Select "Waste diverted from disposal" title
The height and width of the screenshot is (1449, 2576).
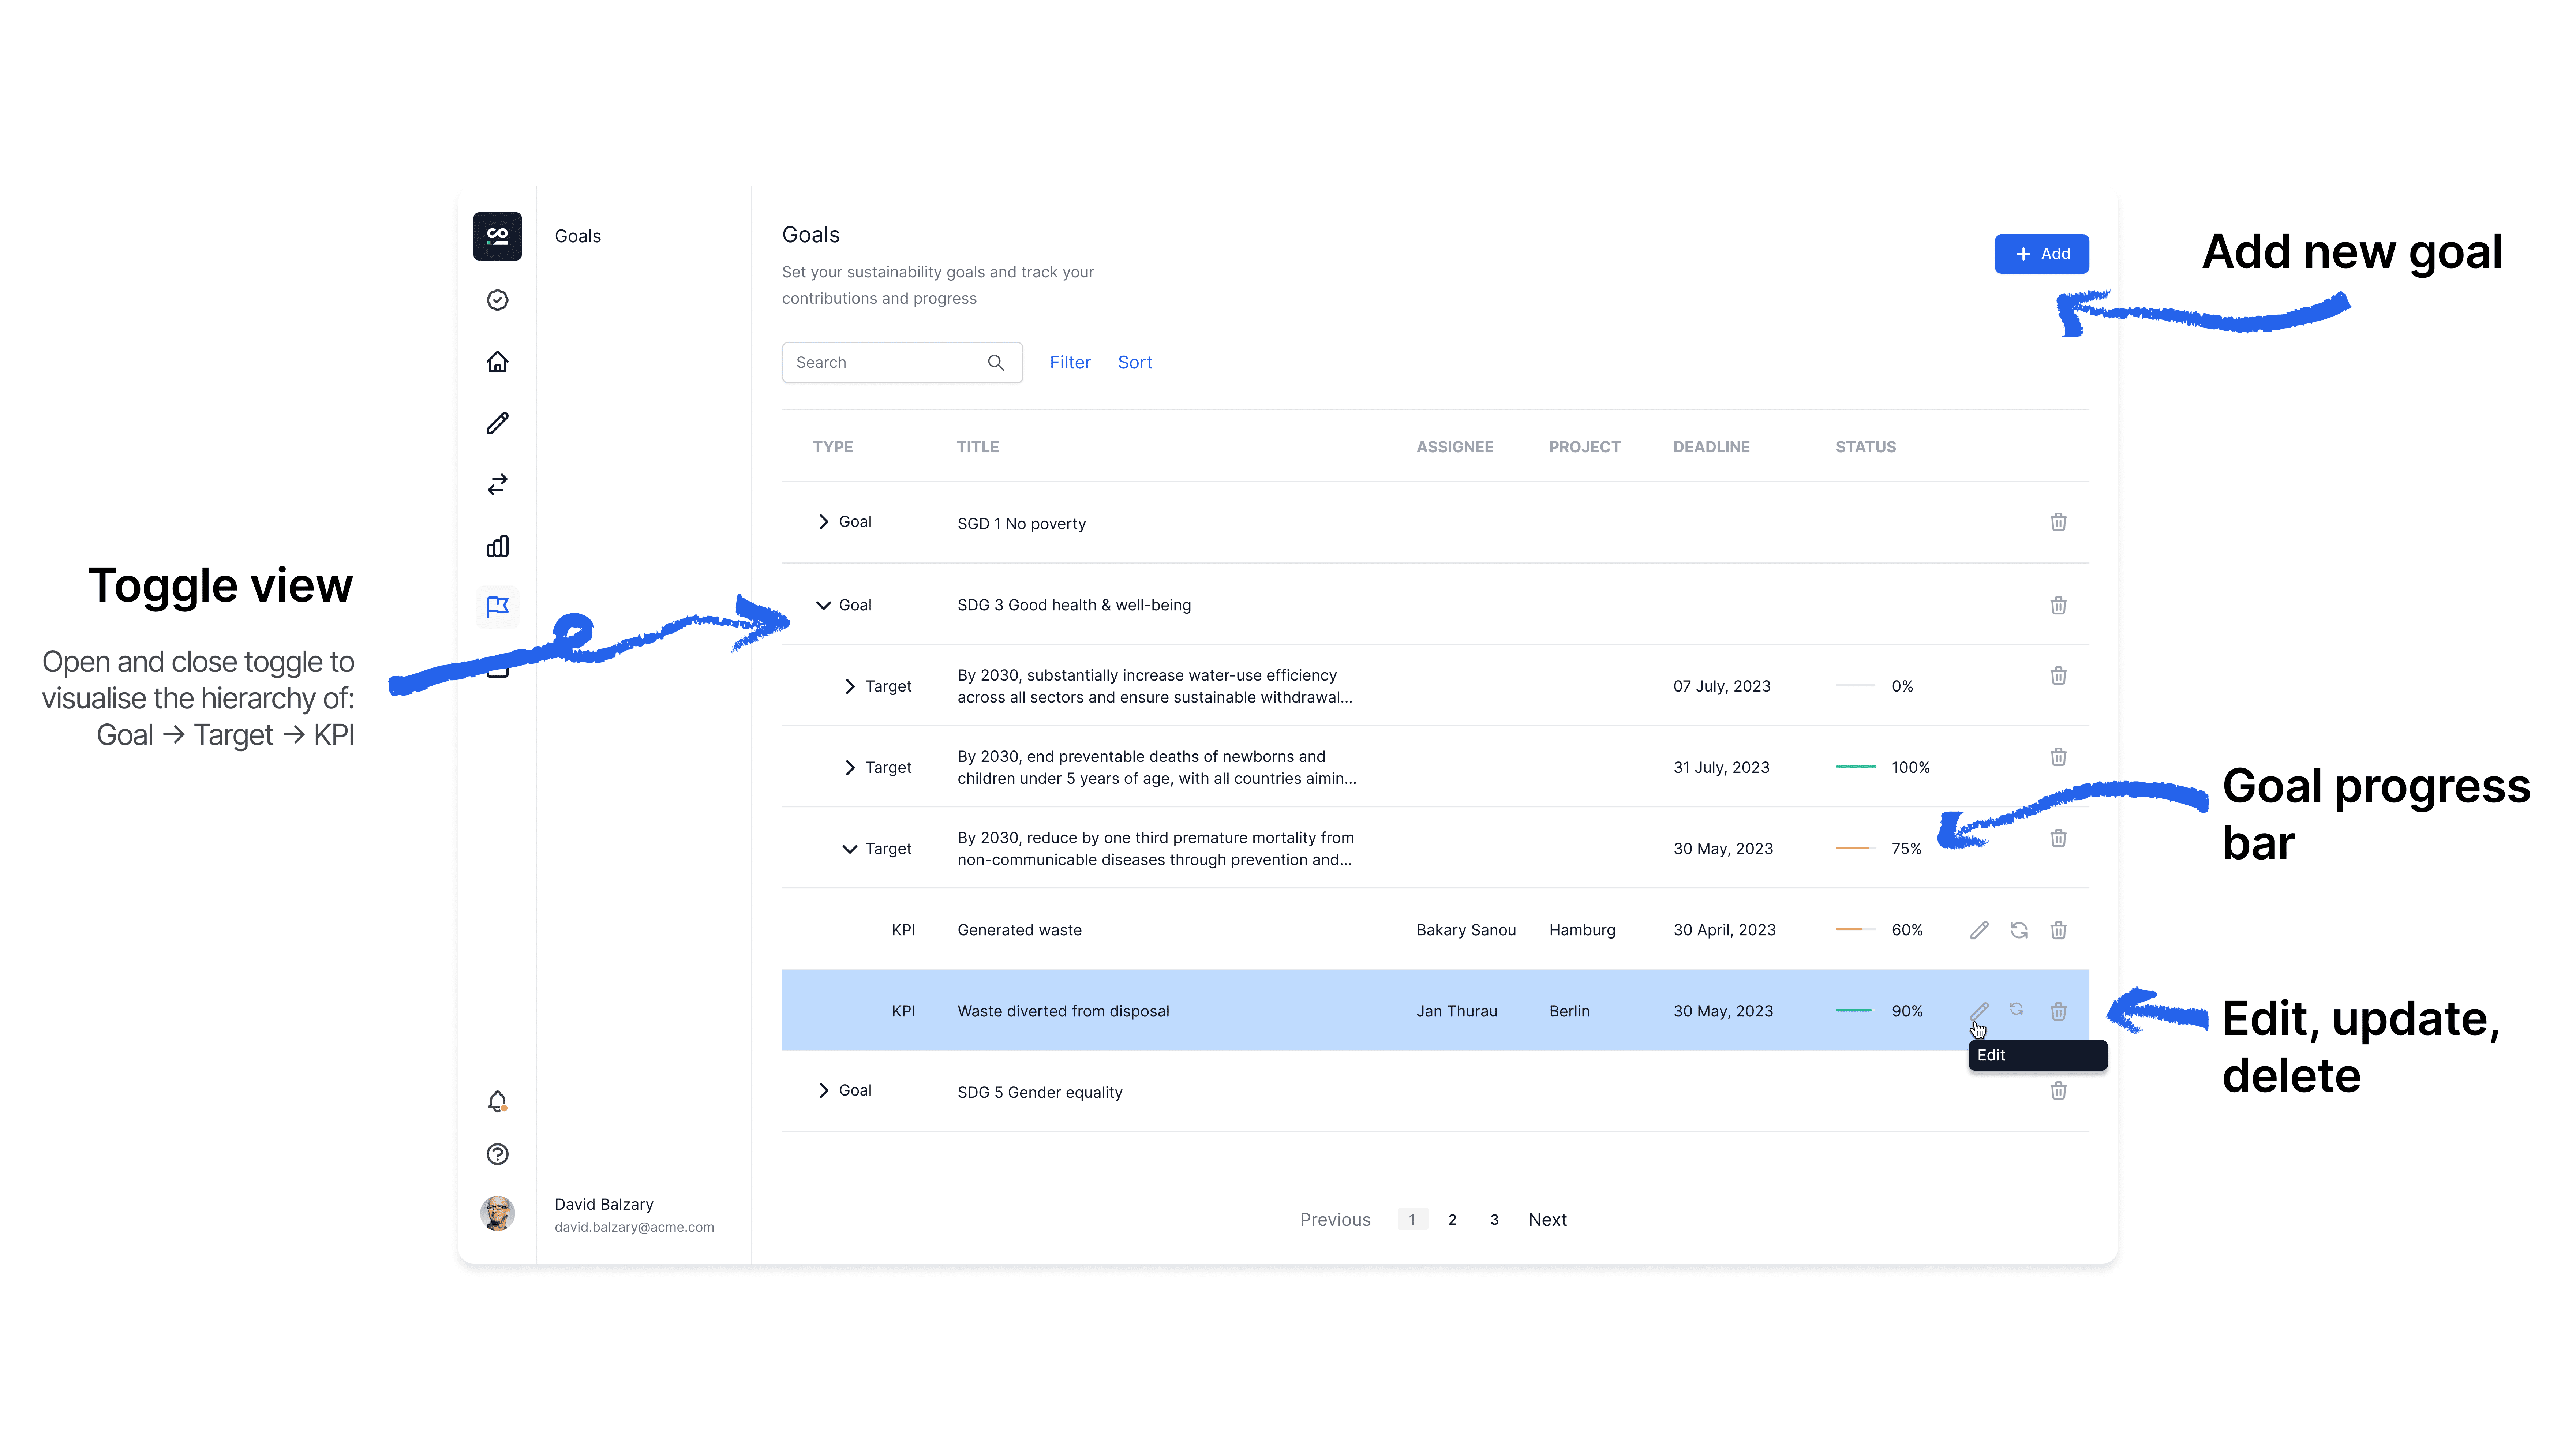(x=1063, y=1011)
